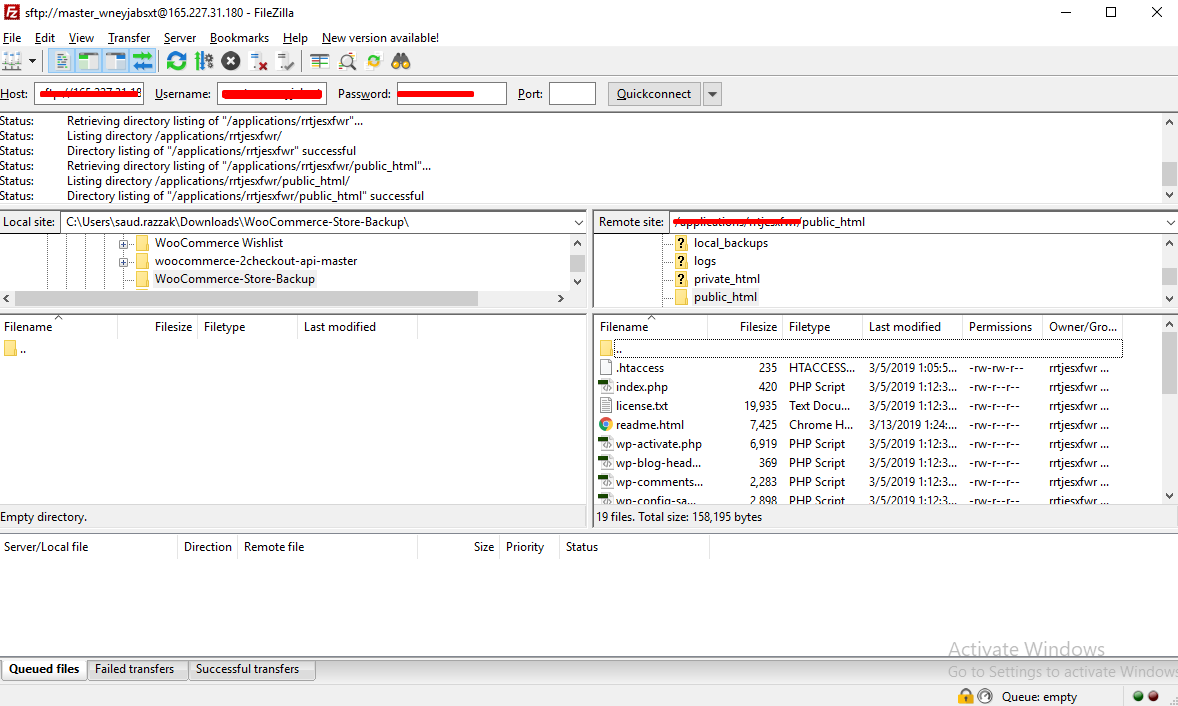Image resolution: width=1178 pixels, height=706 pixels.
Task: Disconnect from the currently visible server
Action: (x=258, y=62)
